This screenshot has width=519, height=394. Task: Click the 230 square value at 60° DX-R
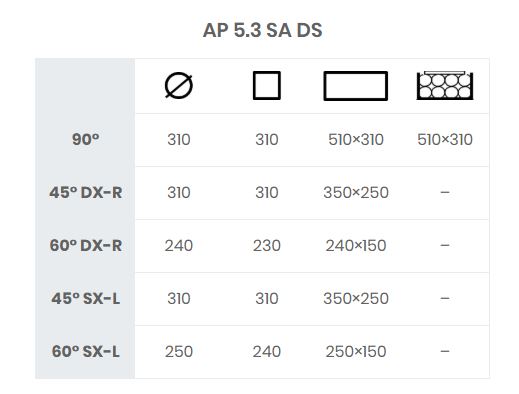[x=267, y=245]
